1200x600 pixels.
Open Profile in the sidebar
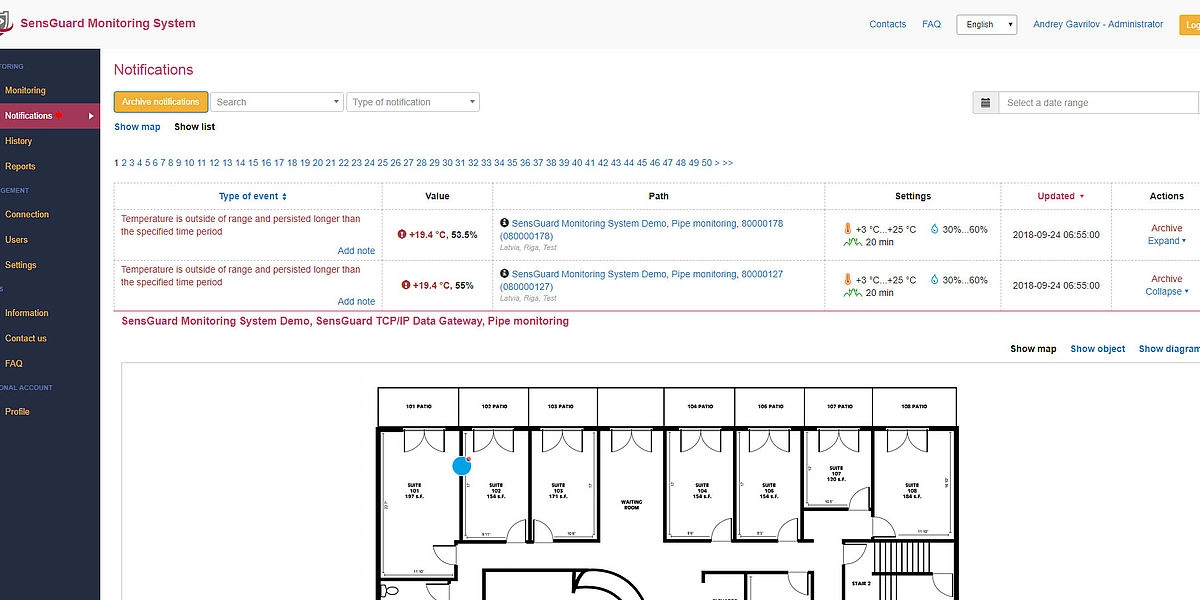17,412
